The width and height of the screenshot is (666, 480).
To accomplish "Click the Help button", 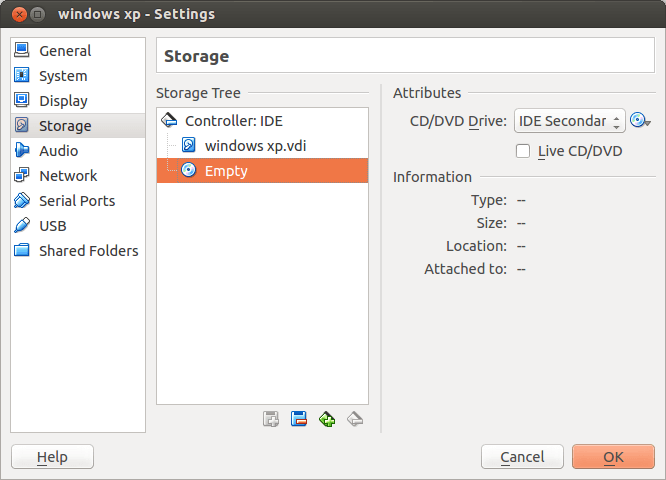I will [x=52, y=457].
